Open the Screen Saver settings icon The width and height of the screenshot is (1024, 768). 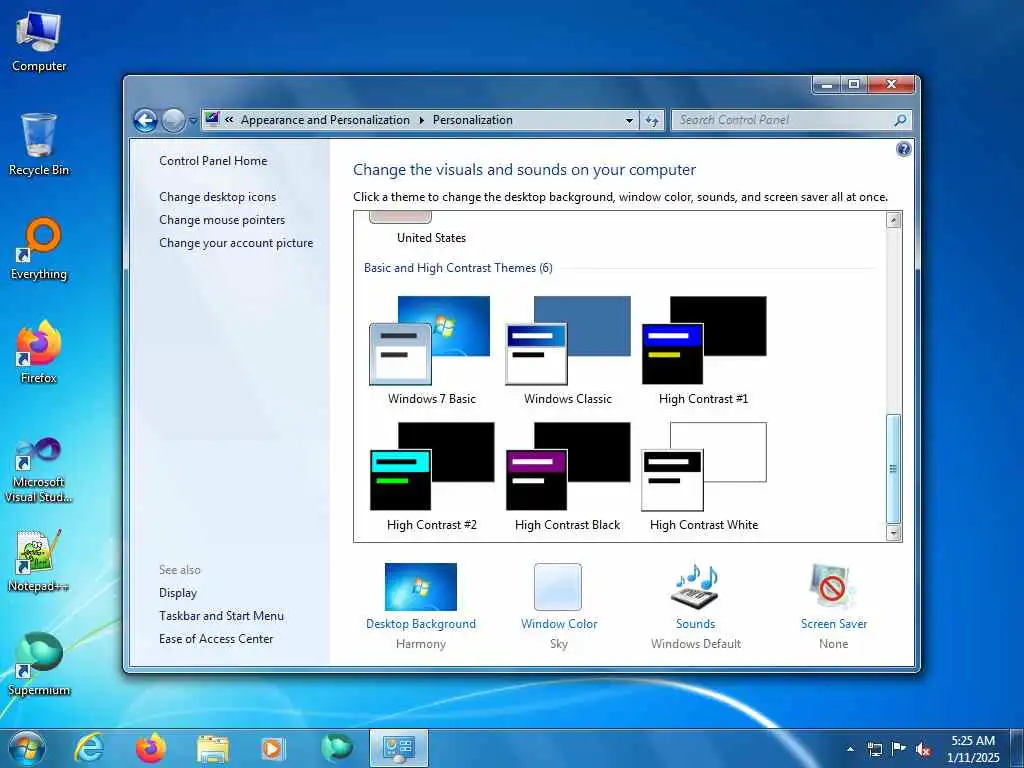832,586
